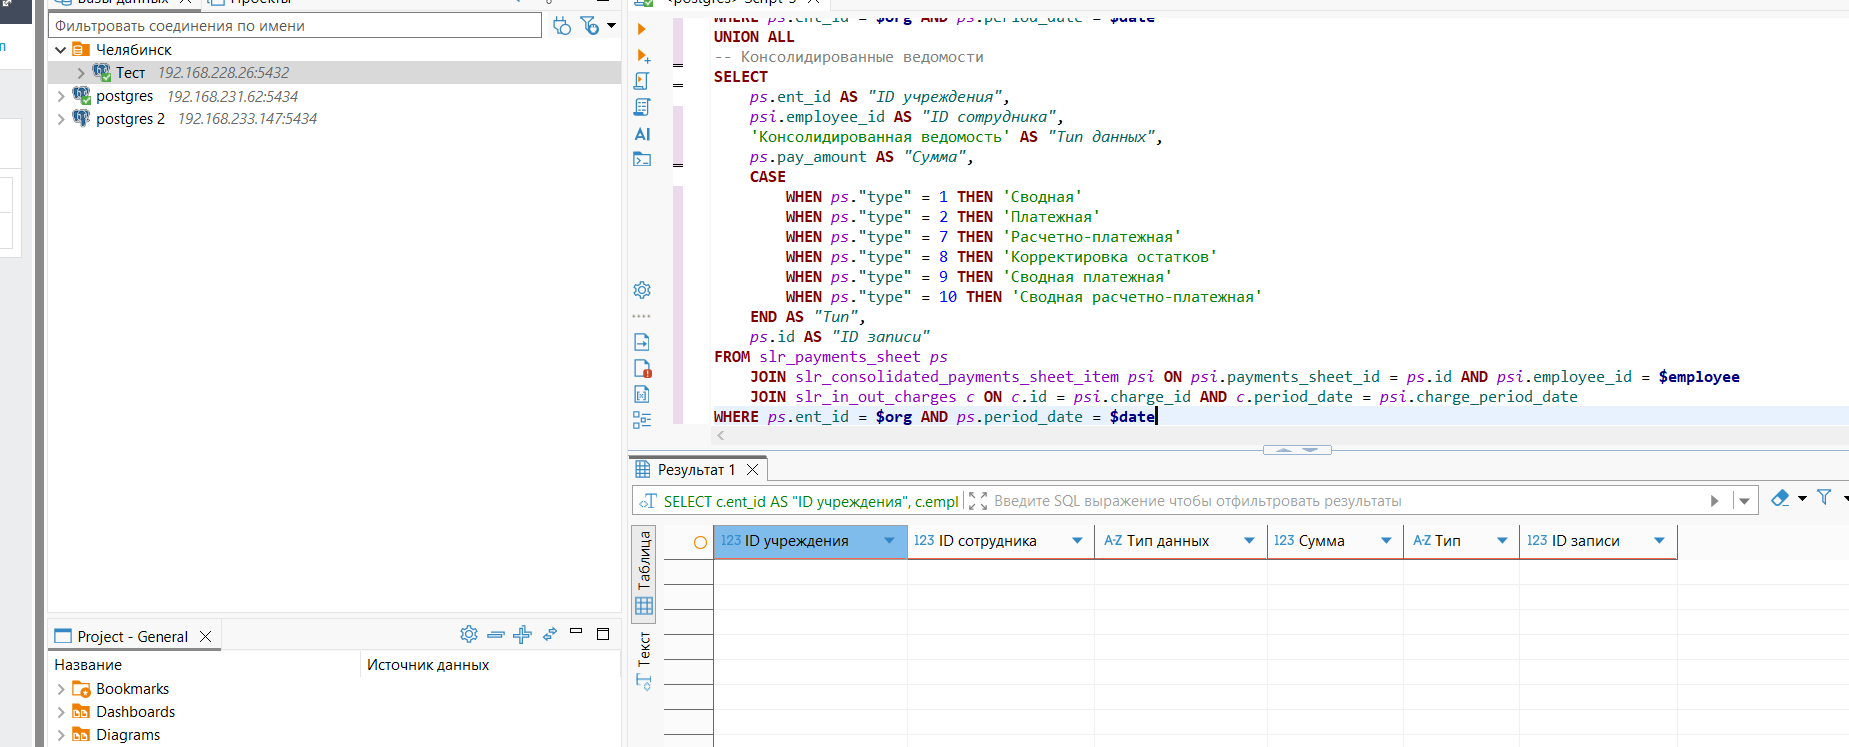Run the SQL query with the orange arrow
Image resolution: width=1849 pixels, height=747 pixels.
642,29
